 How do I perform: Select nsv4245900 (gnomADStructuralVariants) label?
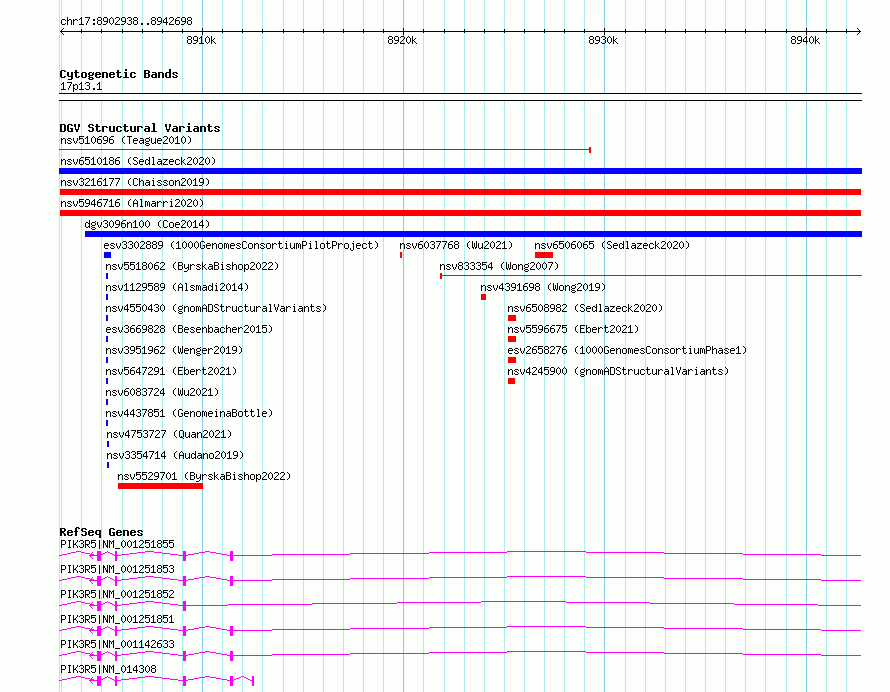[x=618, y=371]
